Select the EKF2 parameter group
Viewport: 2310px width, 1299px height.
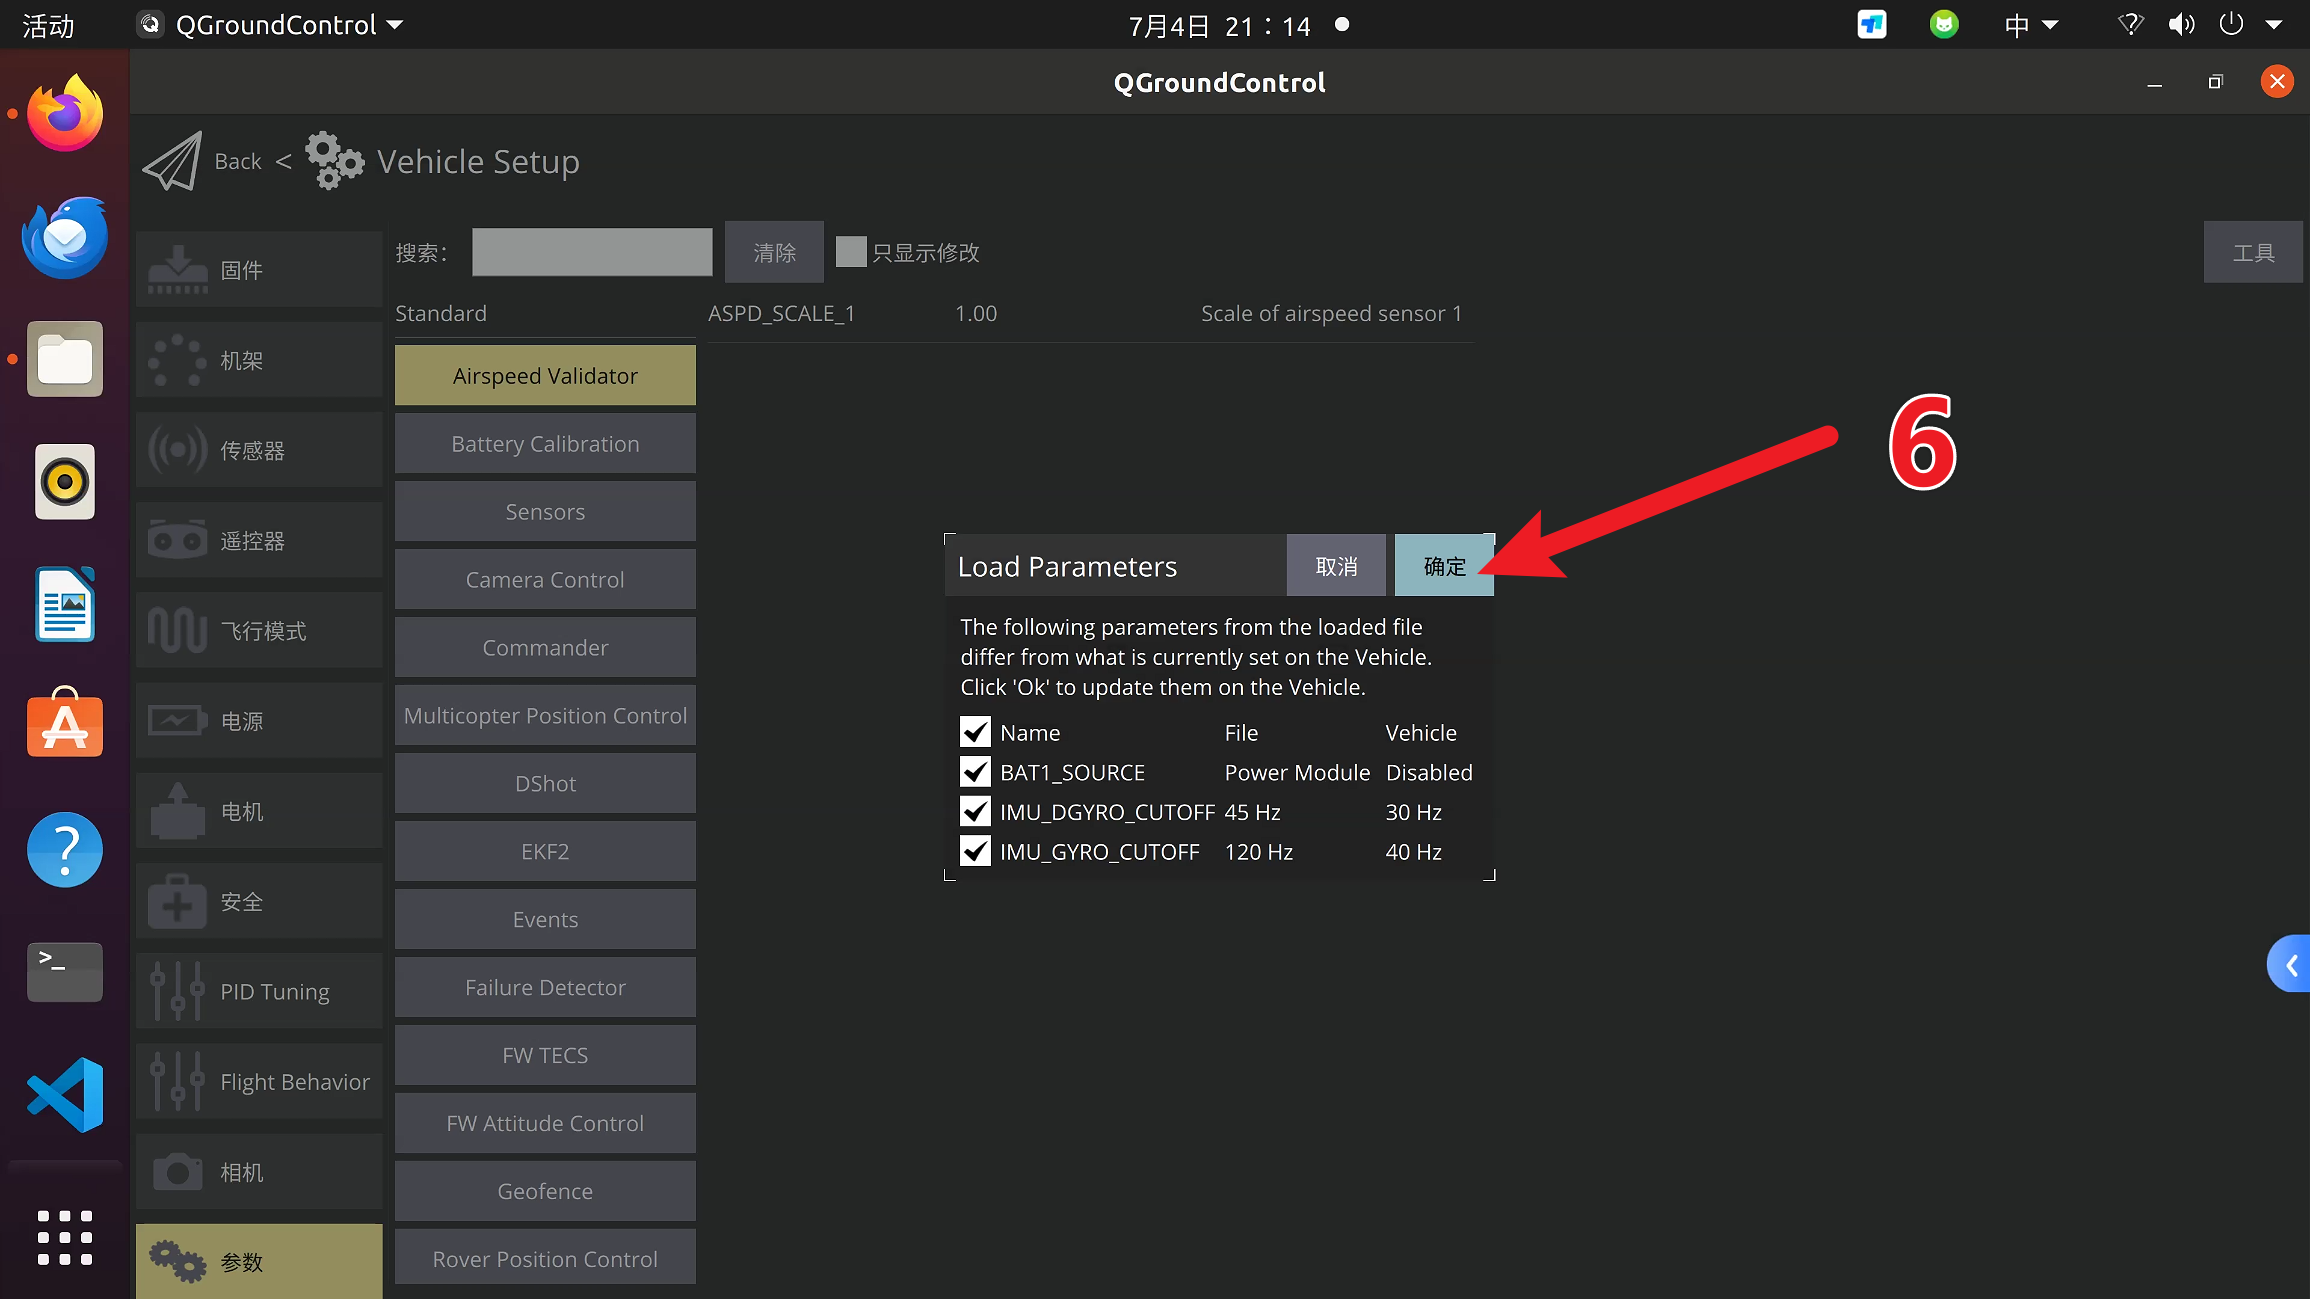coord(545,852)
